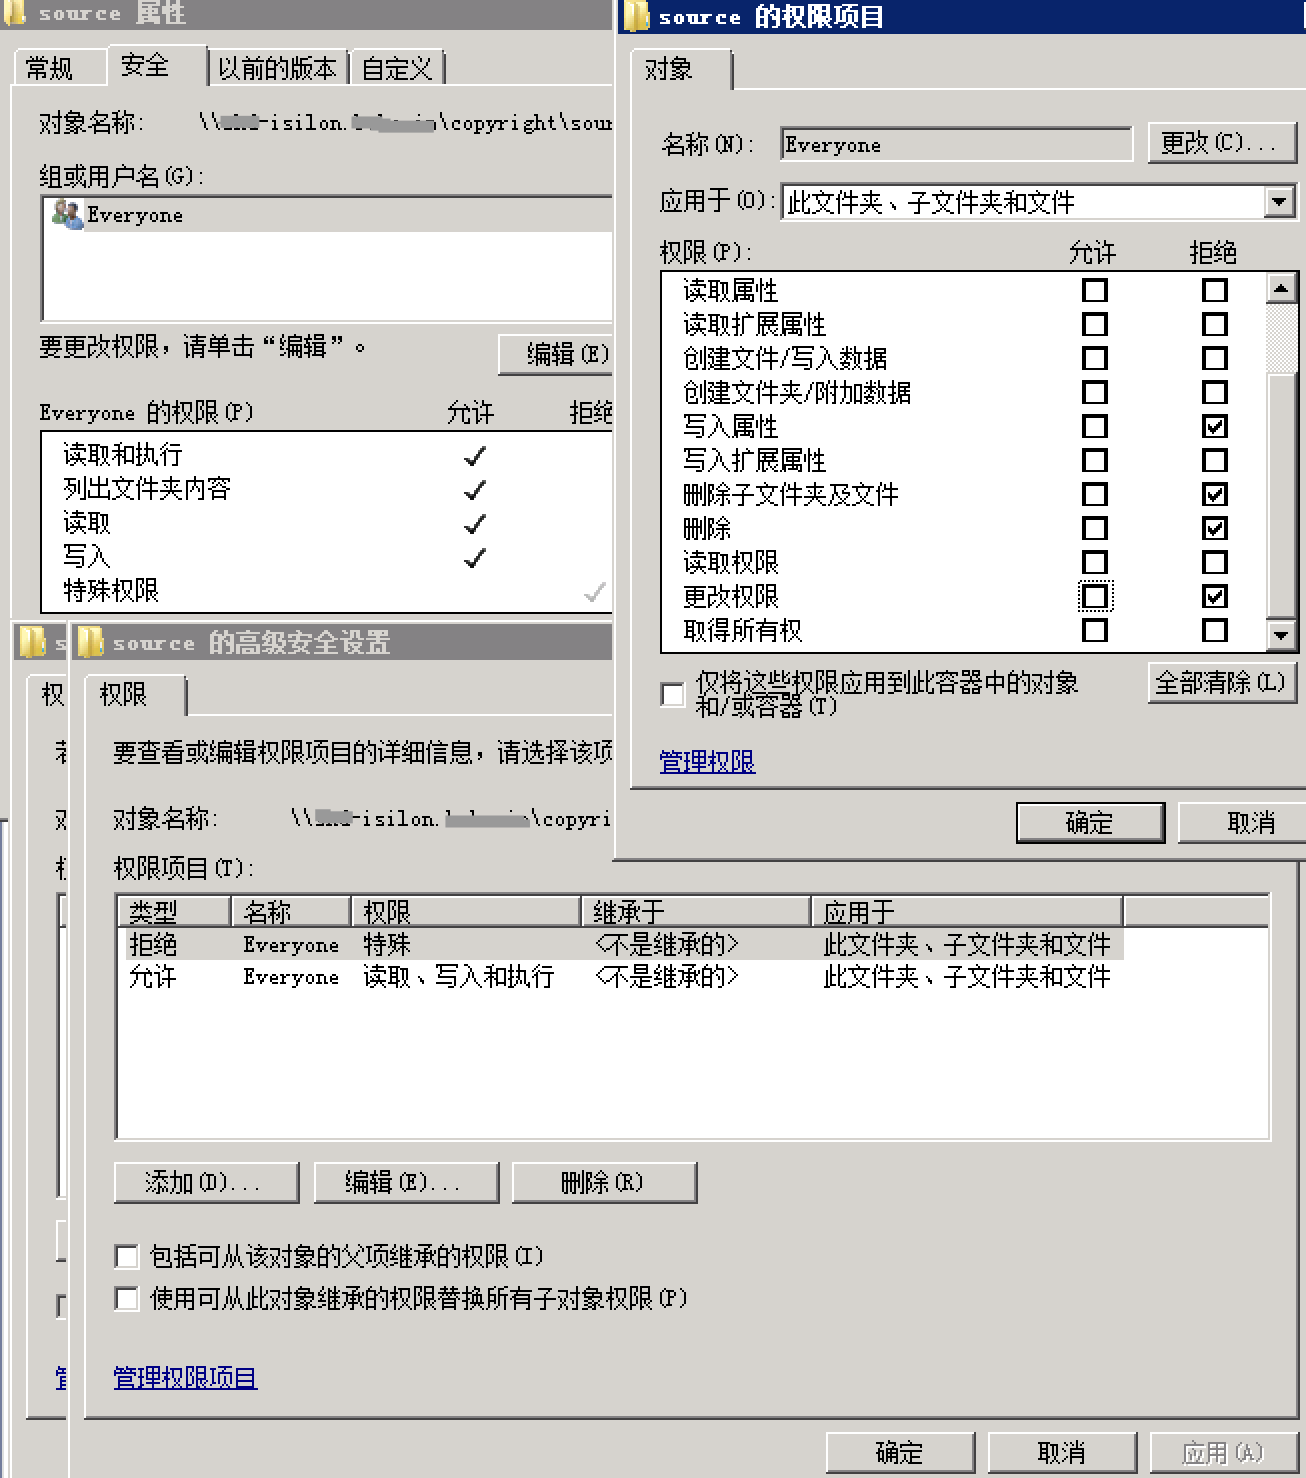The width and height of the screenshot is (1306, 1478).
Task: Click the 全部清除(L) button
Action: [1222, 682]
